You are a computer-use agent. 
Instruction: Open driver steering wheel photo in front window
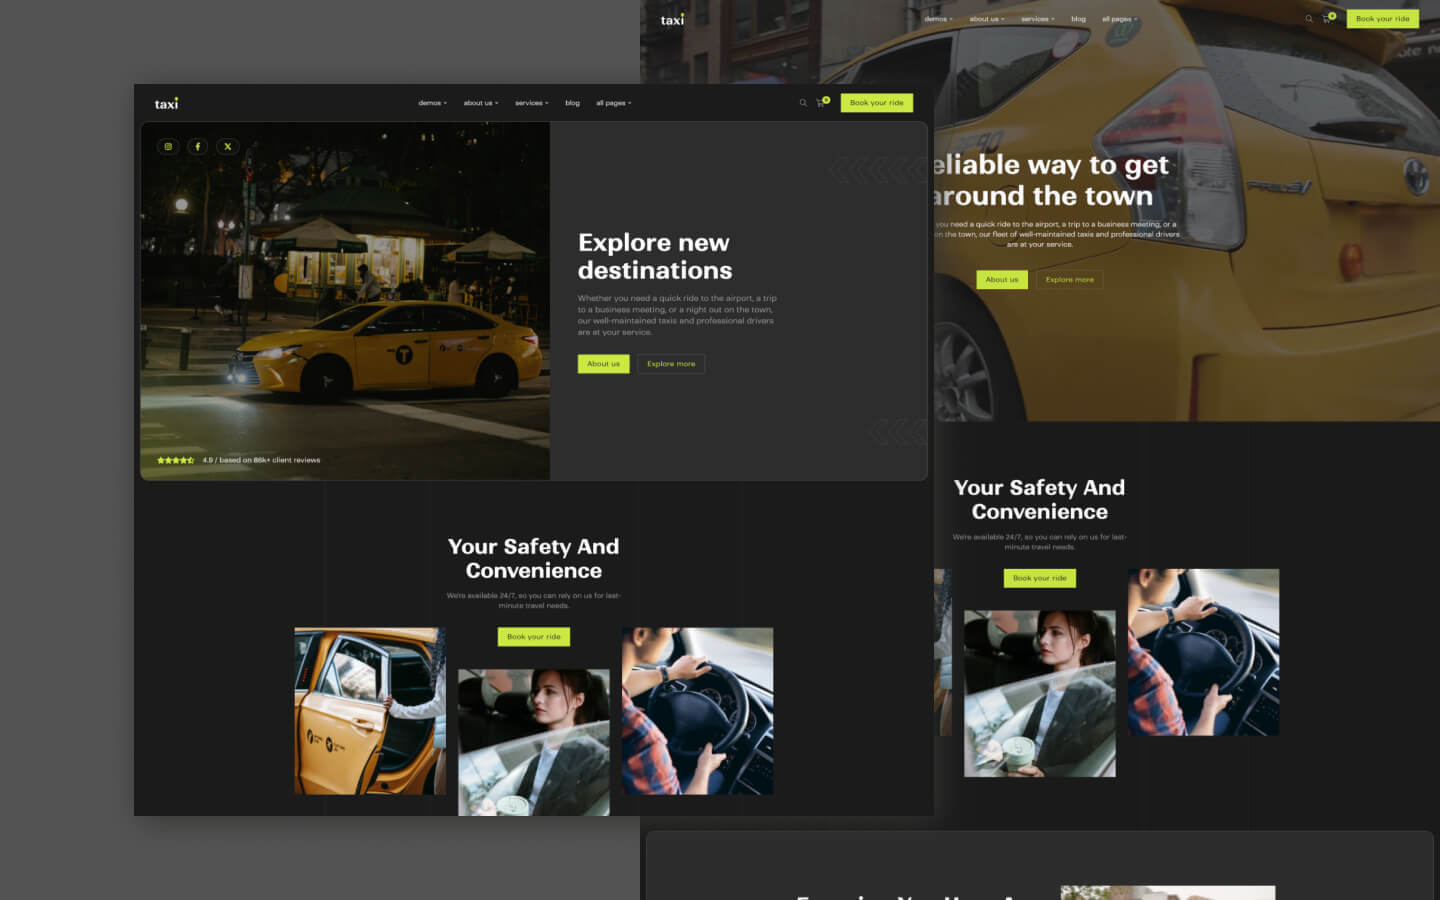click(x=698, y=711)
